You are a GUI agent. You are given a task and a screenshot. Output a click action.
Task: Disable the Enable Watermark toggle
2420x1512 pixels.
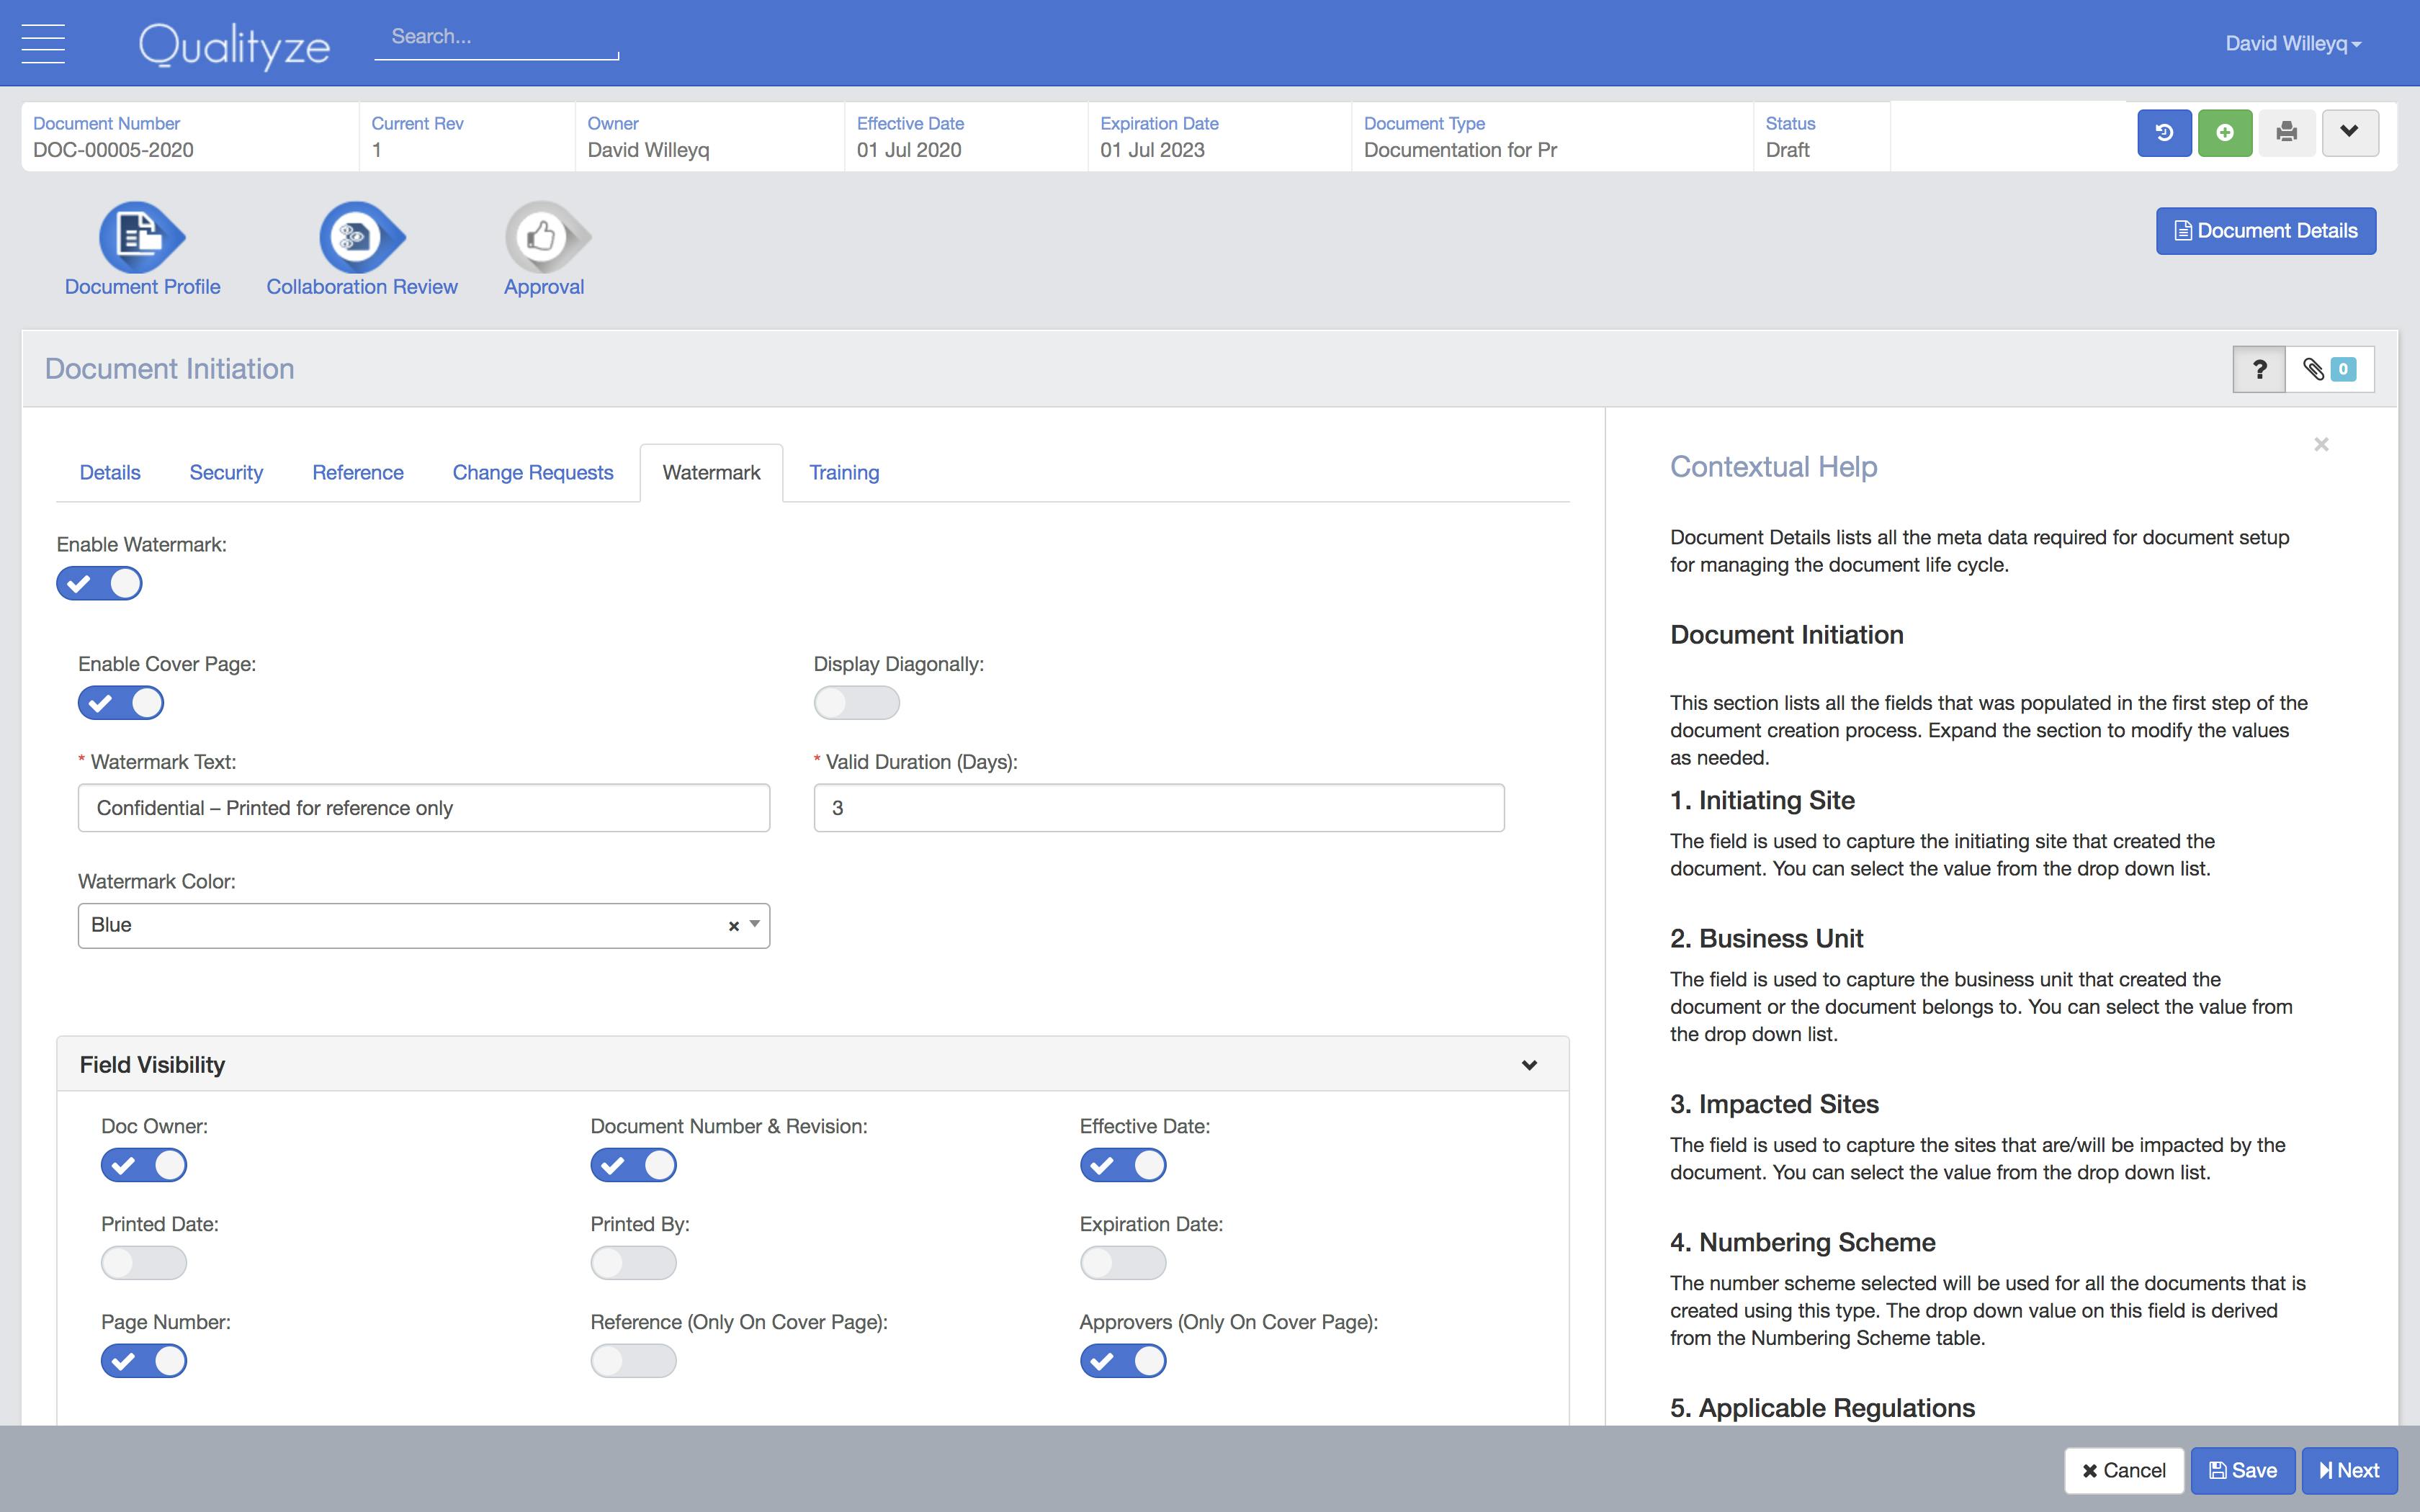point(99,583)
